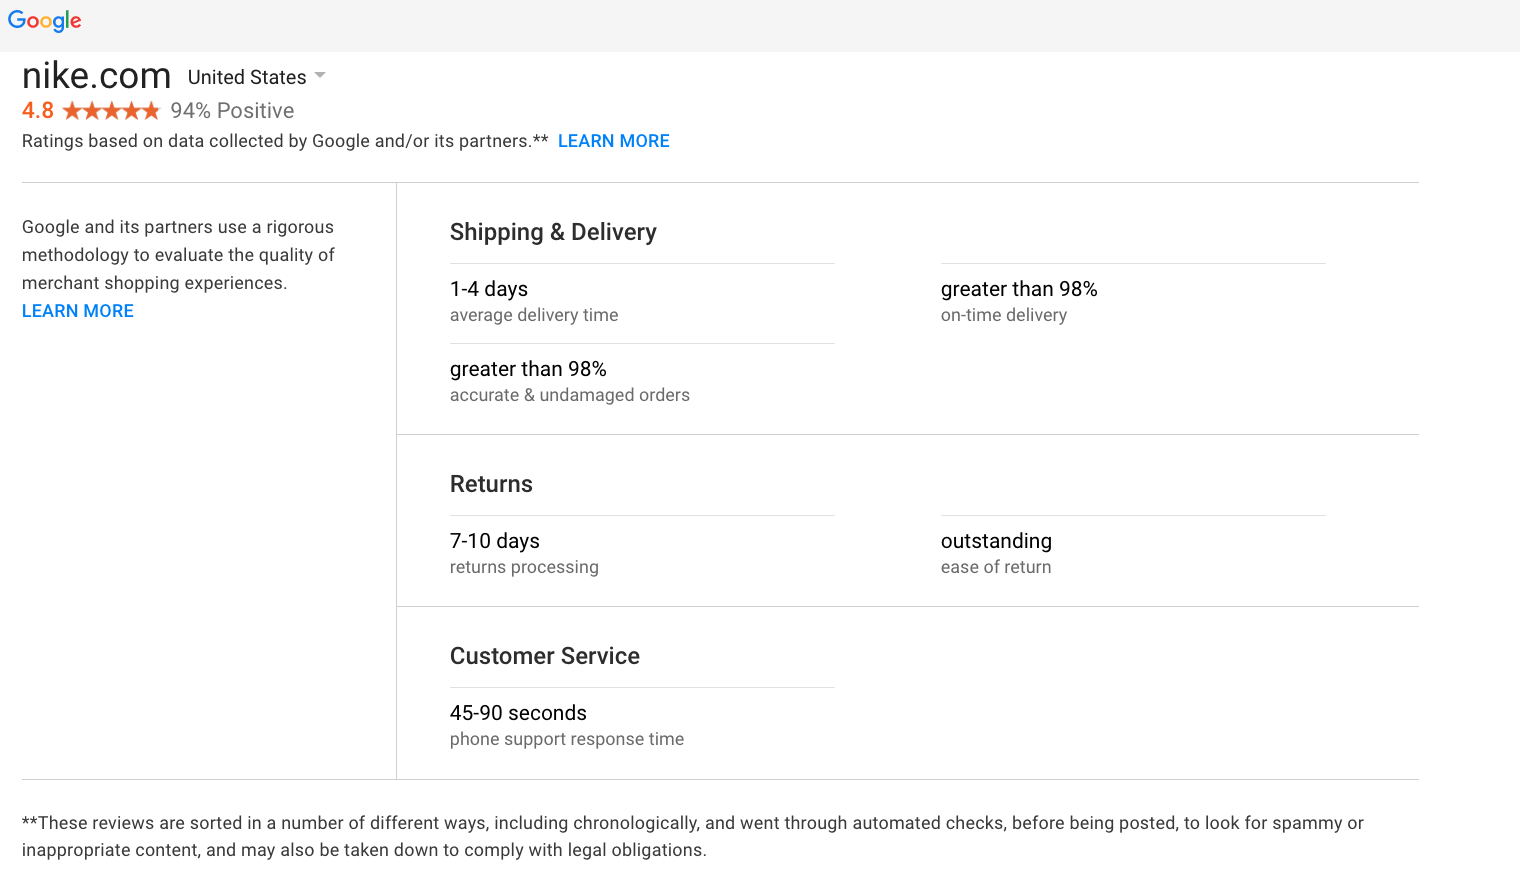Click the Returns section heading

[491, 484]
